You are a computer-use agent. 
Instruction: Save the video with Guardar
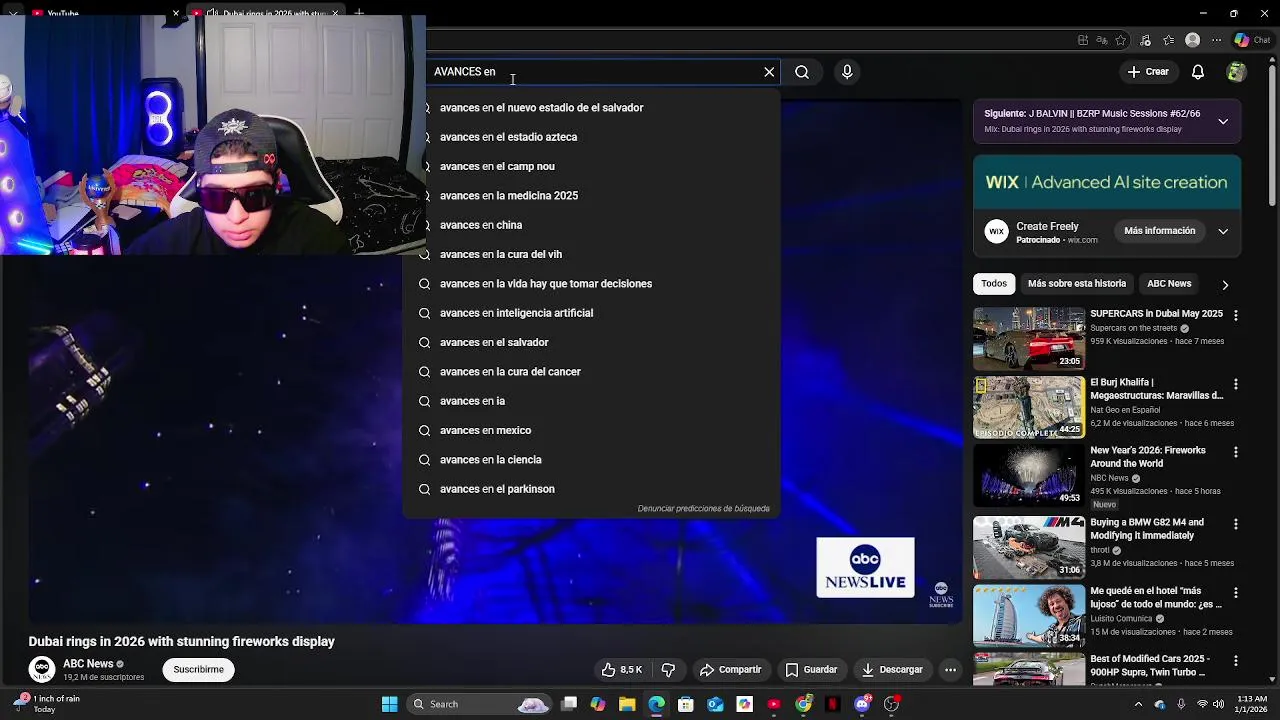pos(811,670)
